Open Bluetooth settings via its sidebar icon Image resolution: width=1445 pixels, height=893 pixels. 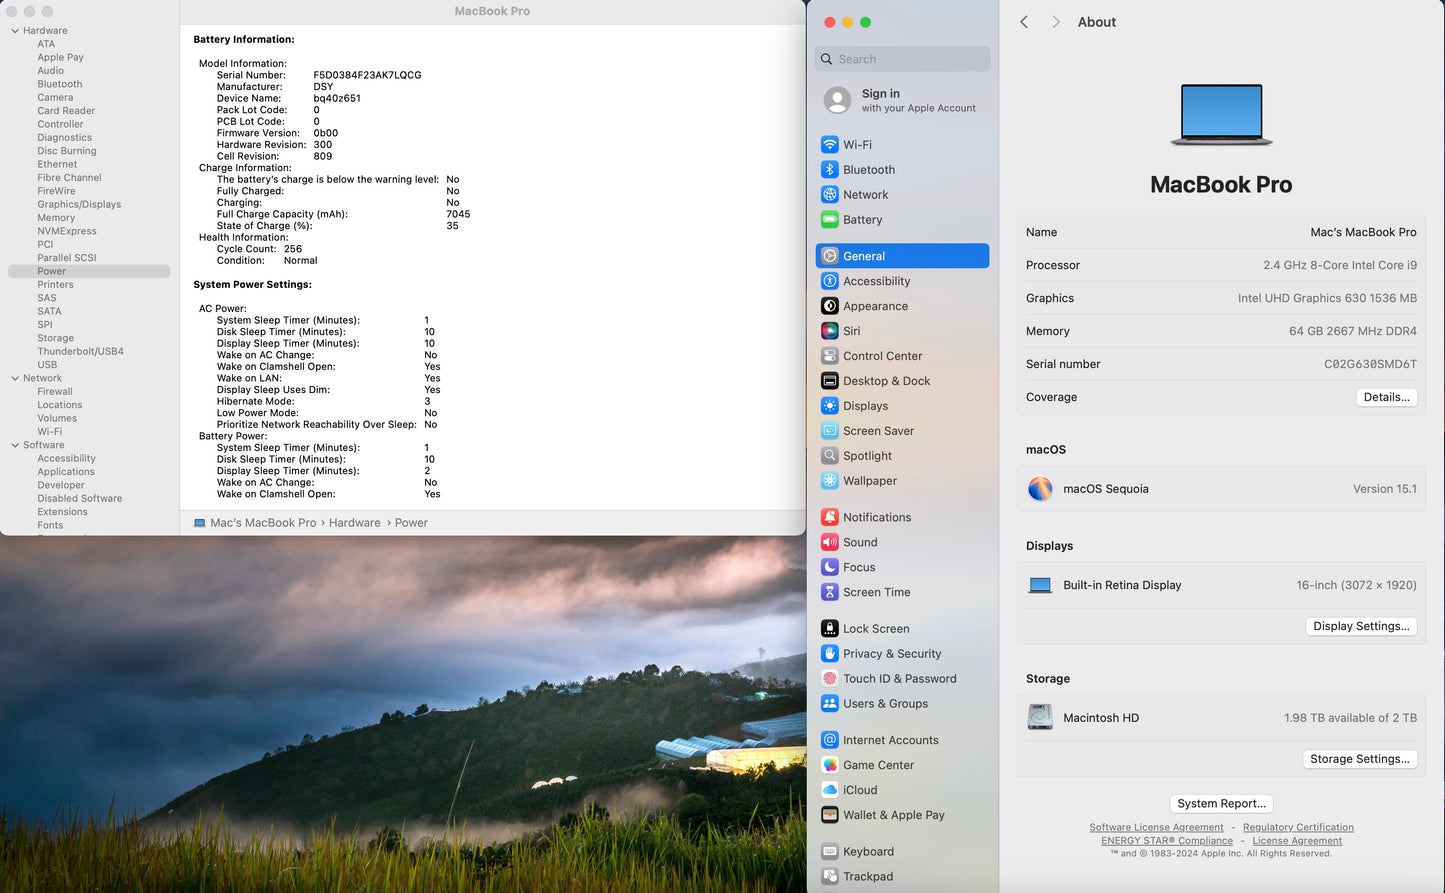coord(829,170)
